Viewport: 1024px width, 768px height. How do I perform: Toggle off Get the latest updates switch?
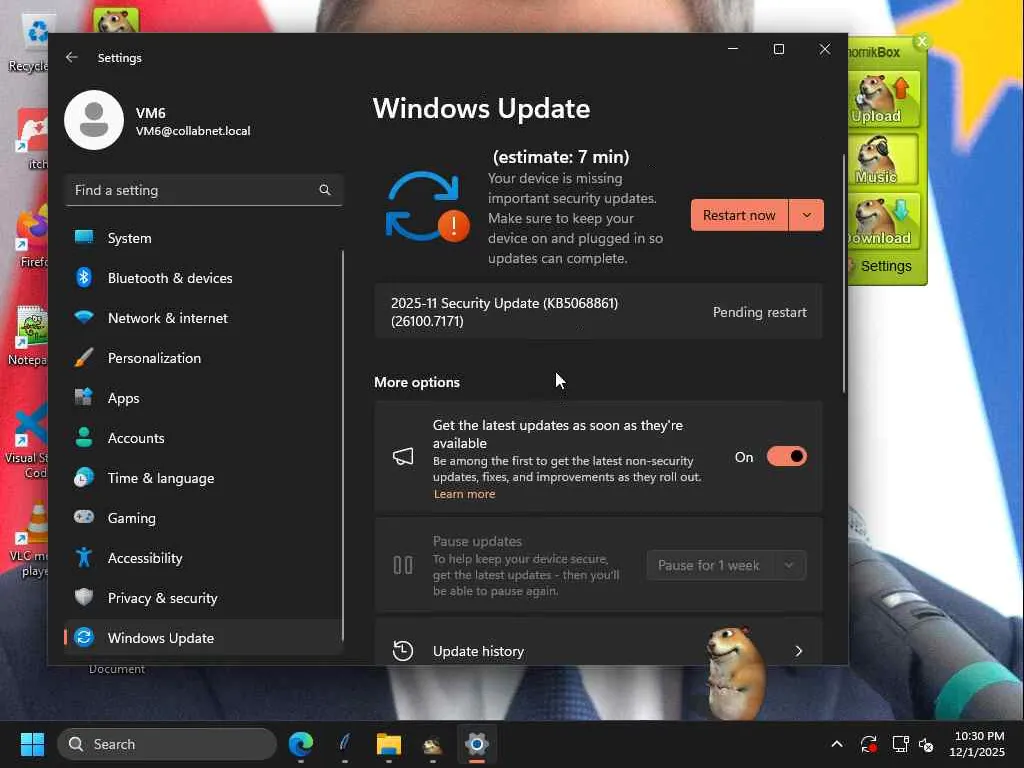pyautogui.click(x=787, y=456)
